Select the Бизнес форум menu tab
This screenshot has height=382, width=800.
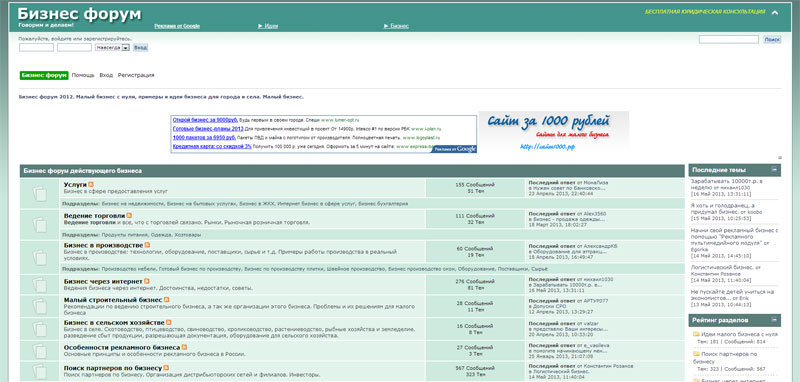44,75
